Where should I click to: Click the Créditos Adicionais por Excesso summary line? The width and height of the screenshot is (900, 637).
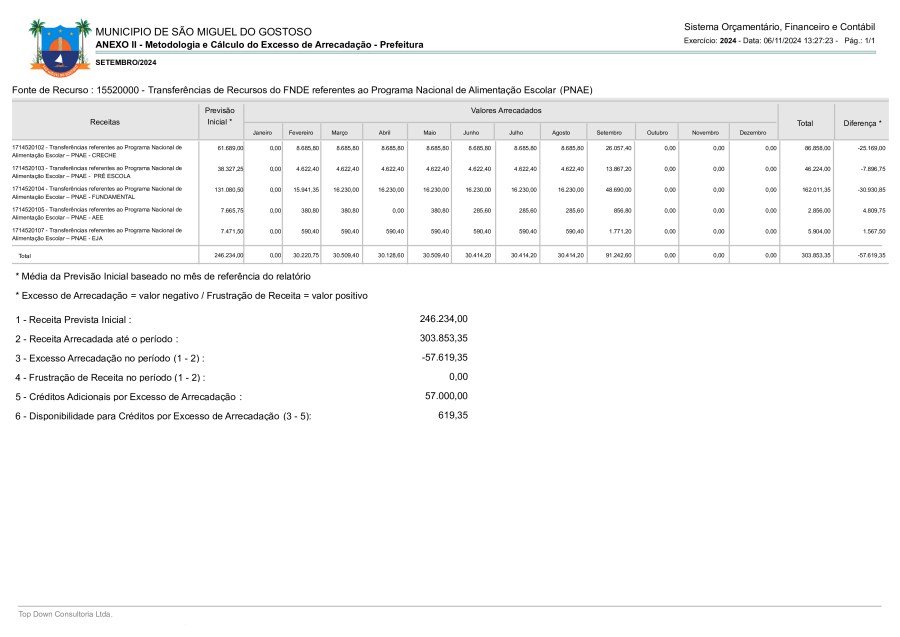[129, 397]
